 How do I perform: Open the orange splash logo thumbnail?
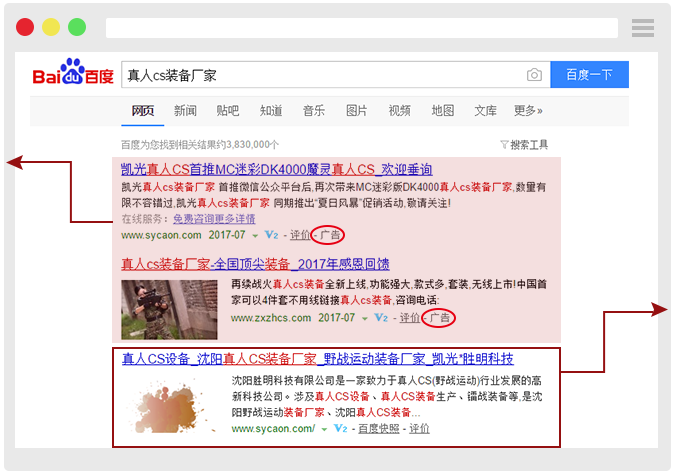point(171,406)
